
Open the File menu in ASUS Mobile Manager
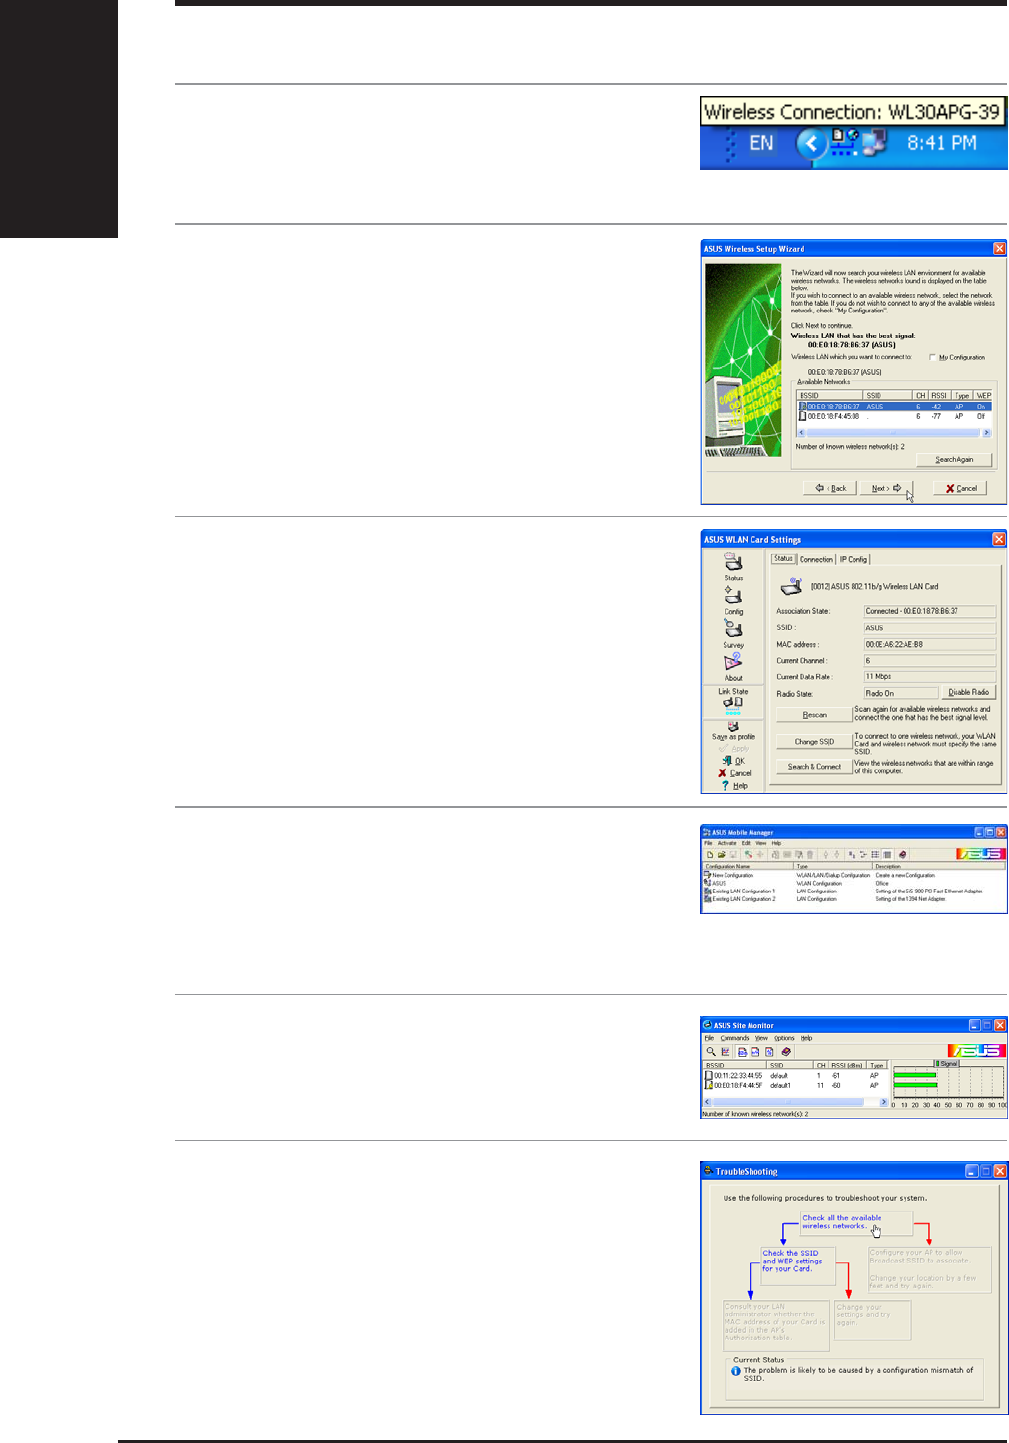click(708, 843)
